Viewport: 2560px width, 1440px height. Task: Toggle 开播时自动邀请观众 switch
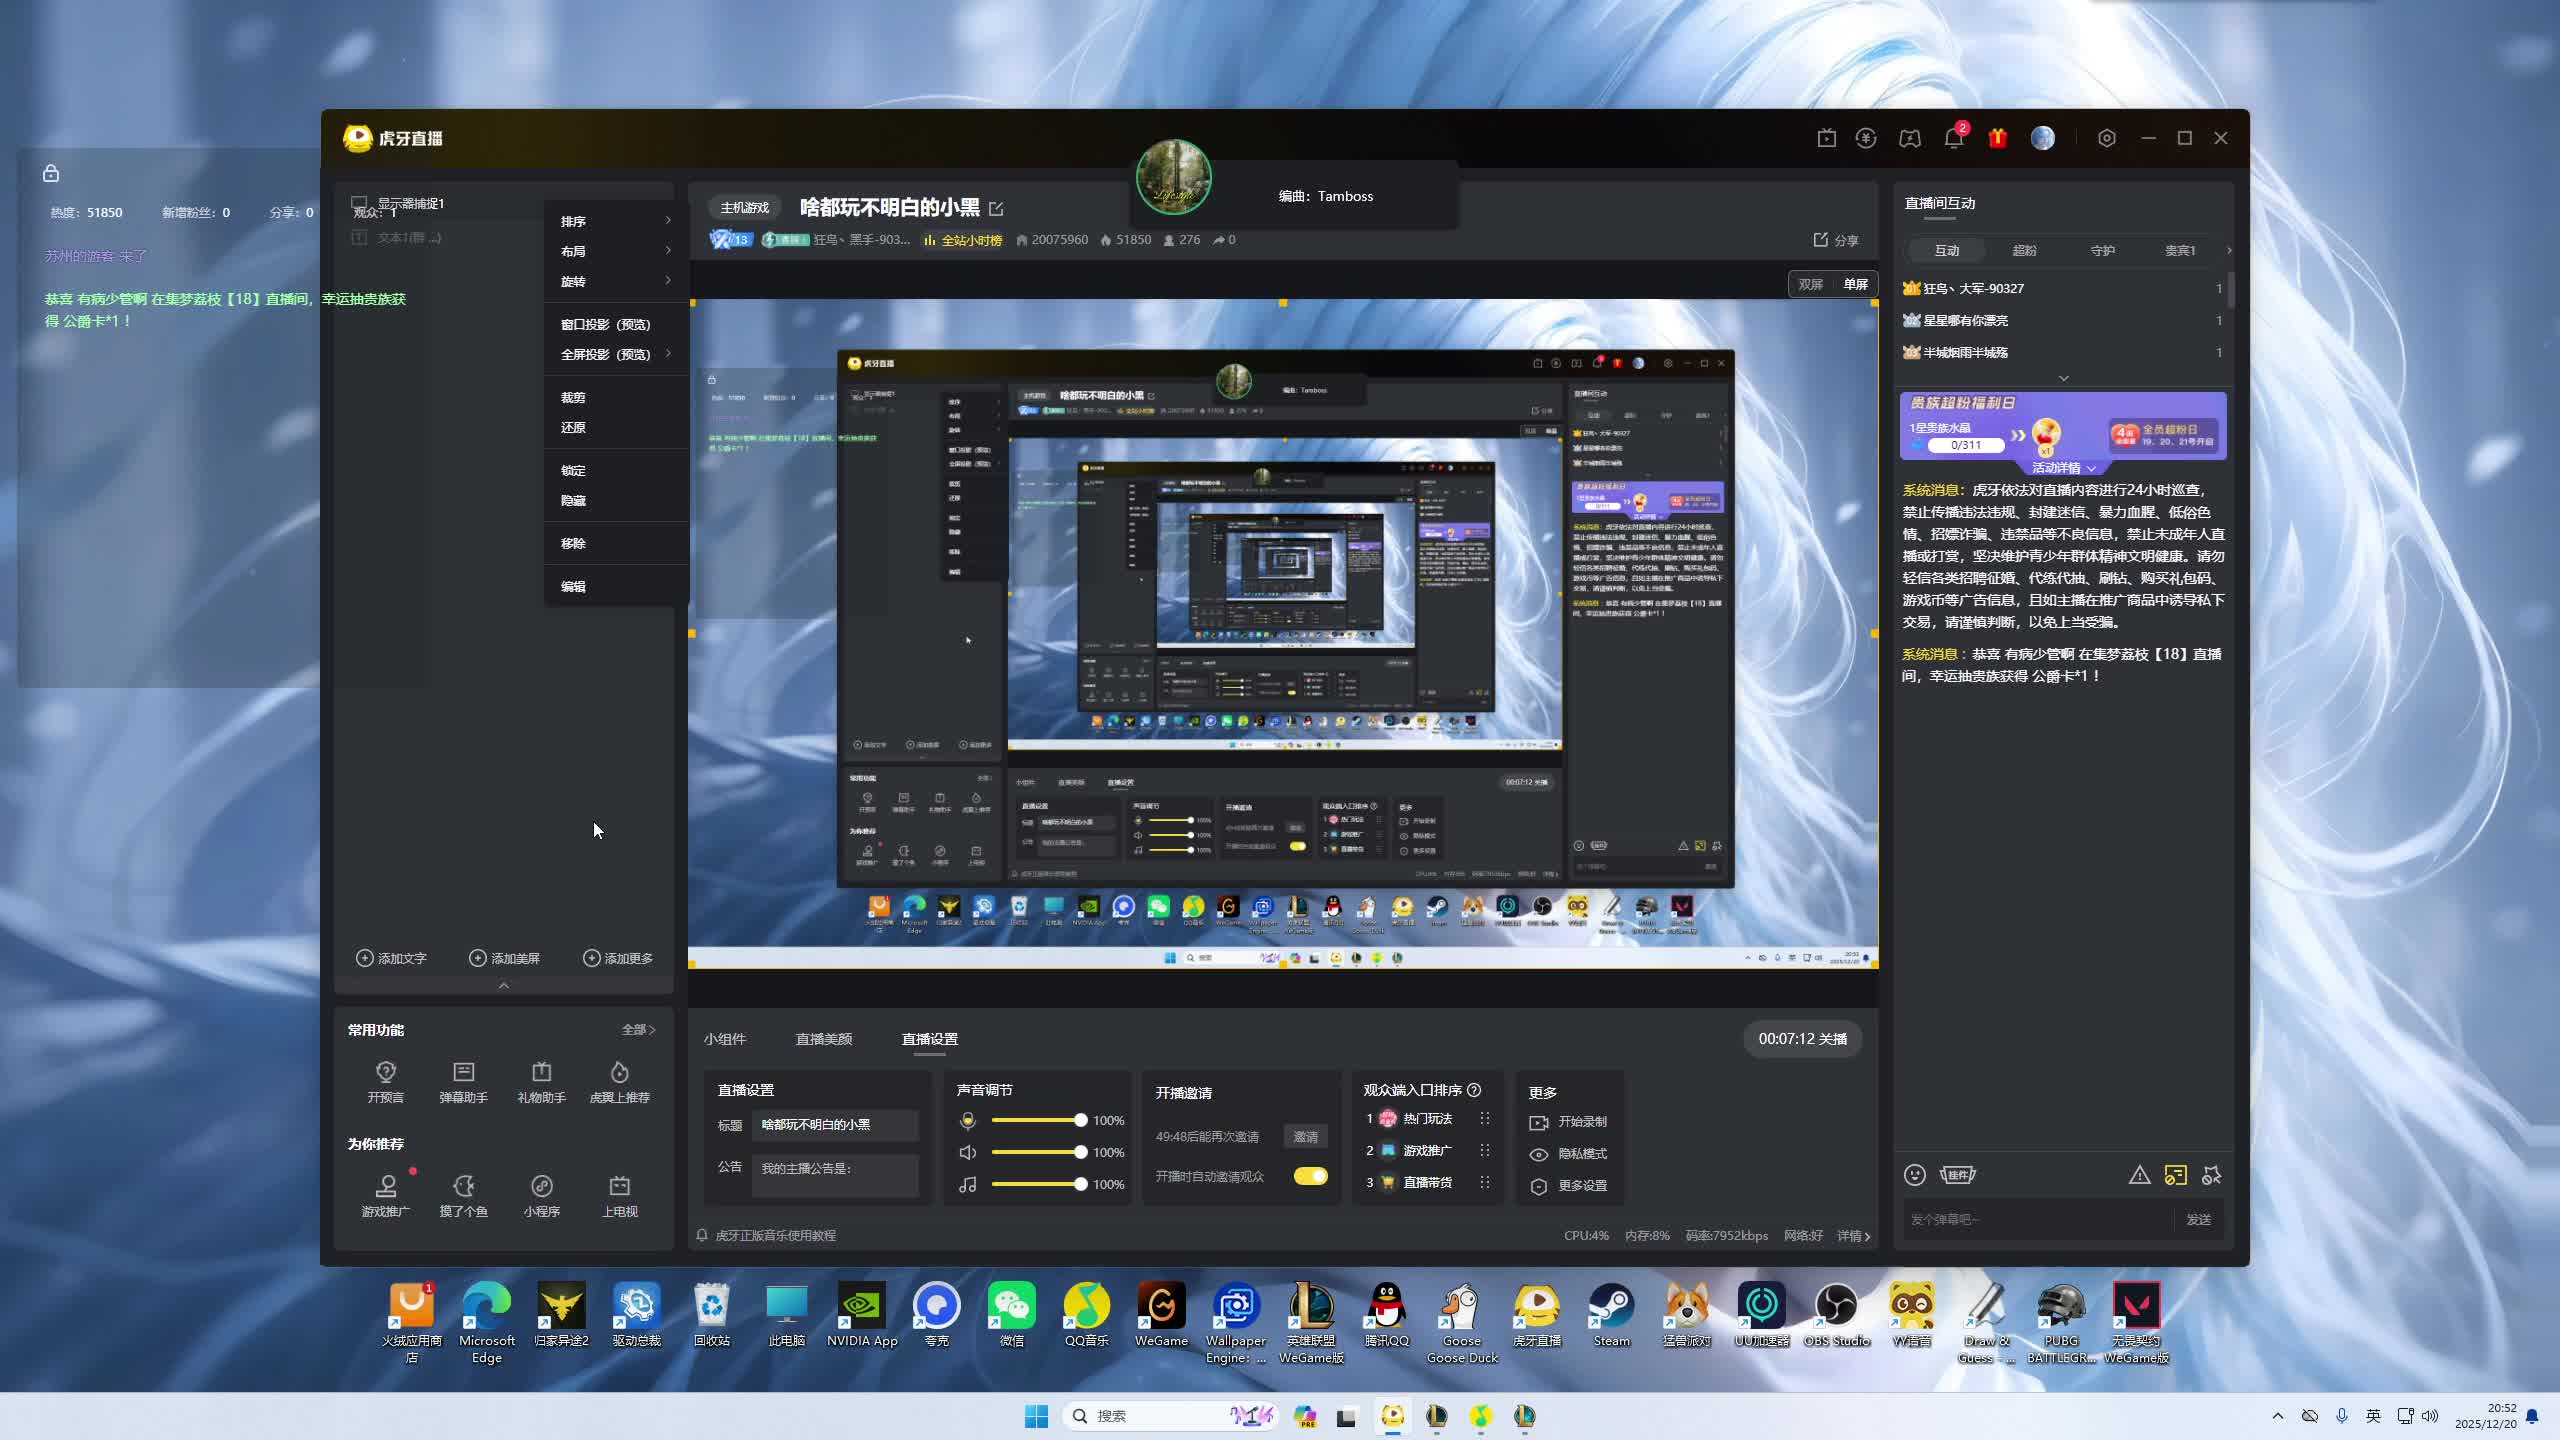pos(1310,1176)
